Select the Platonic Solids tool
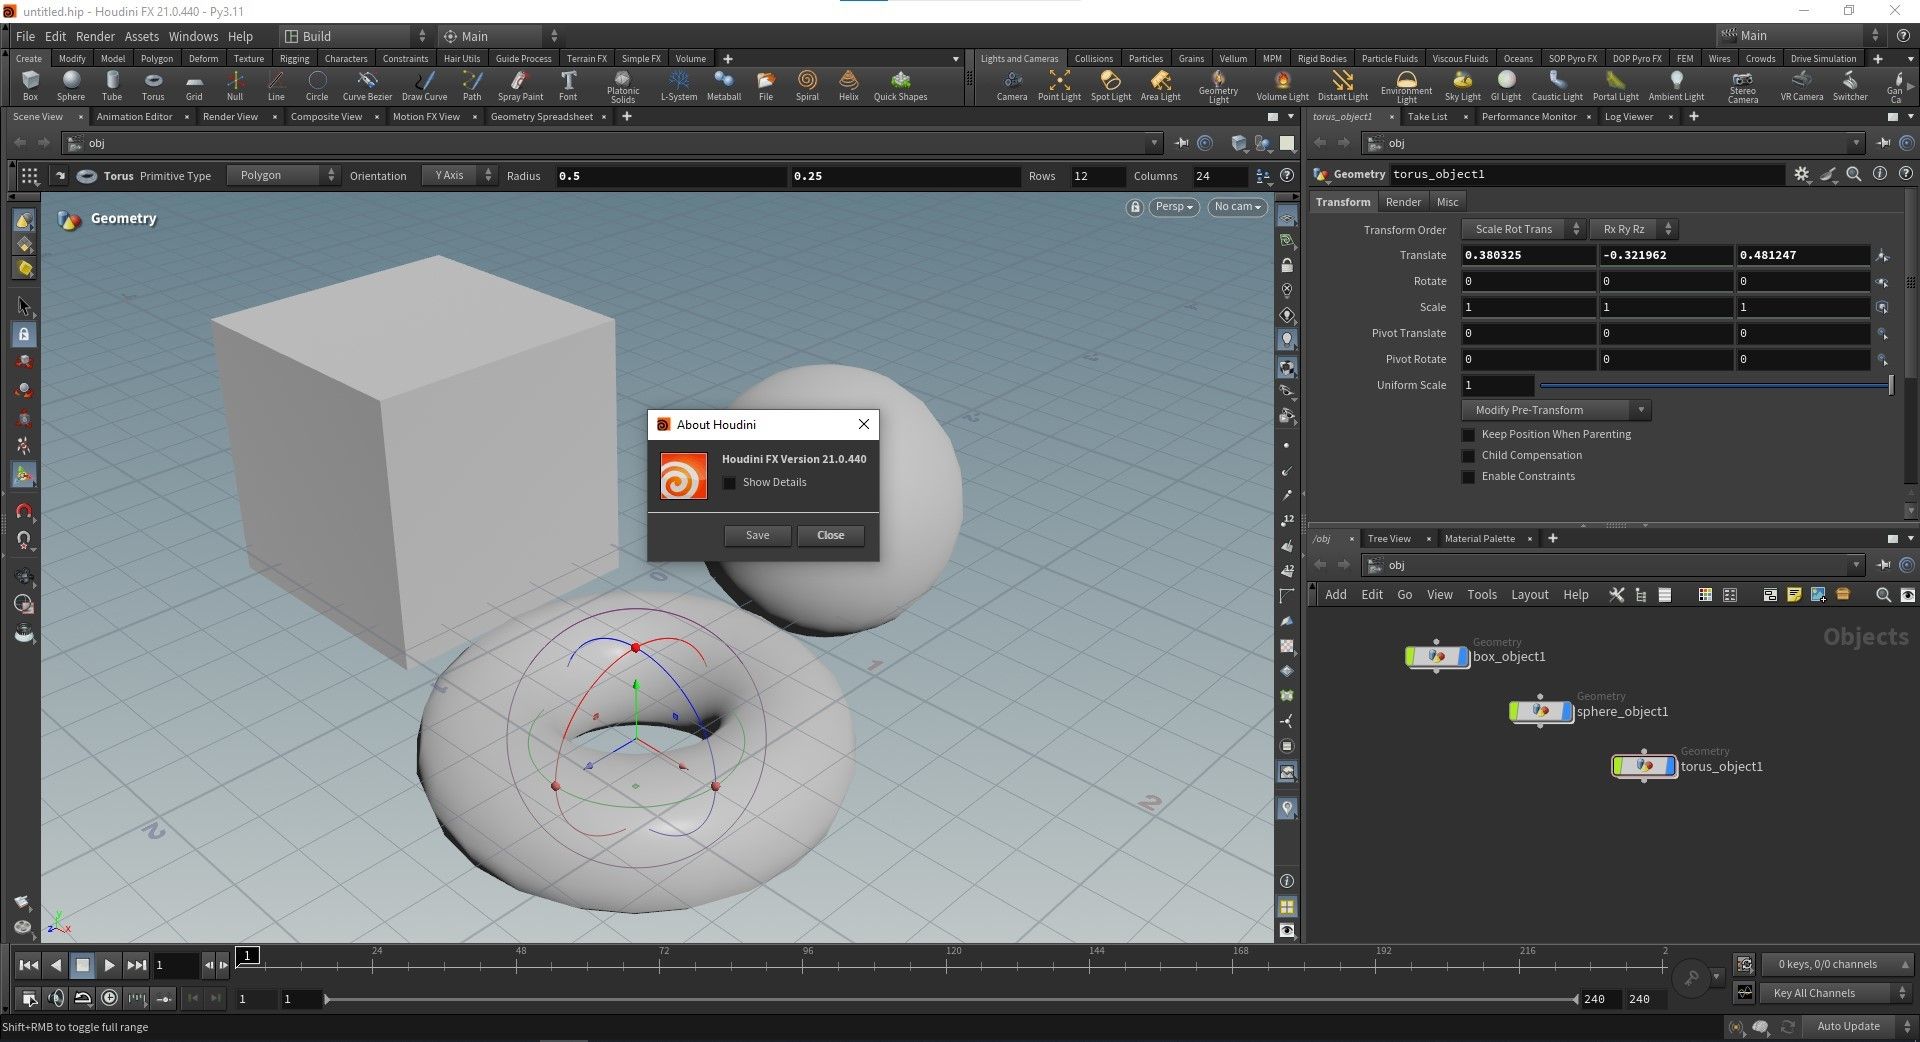 [622, 85]
